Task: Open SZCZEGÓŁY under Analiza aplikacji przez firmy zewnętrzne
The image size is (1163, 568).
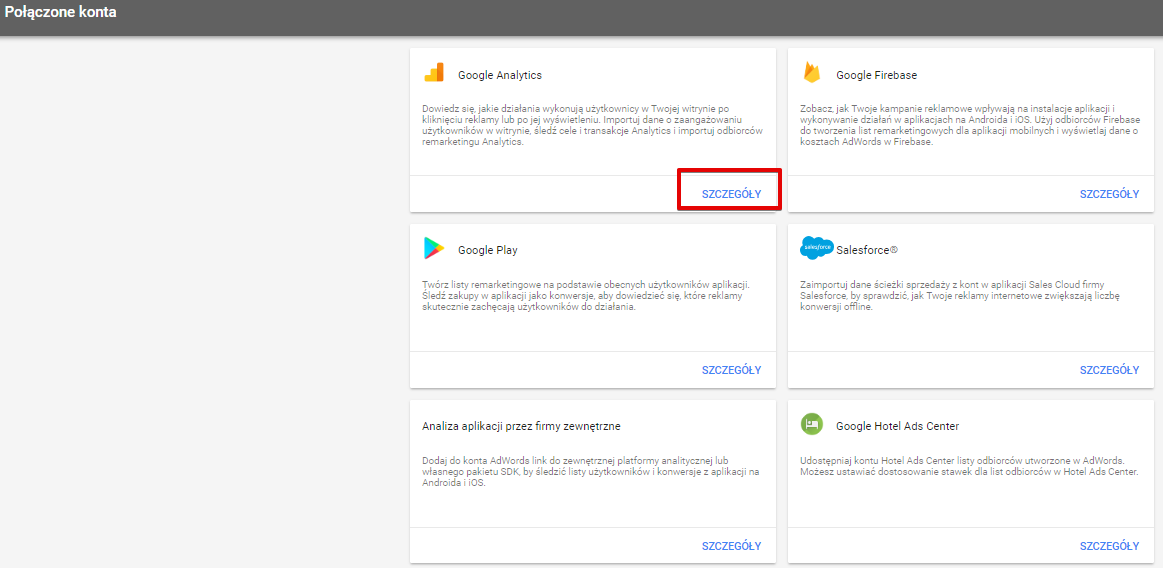Action: (731, 546)
